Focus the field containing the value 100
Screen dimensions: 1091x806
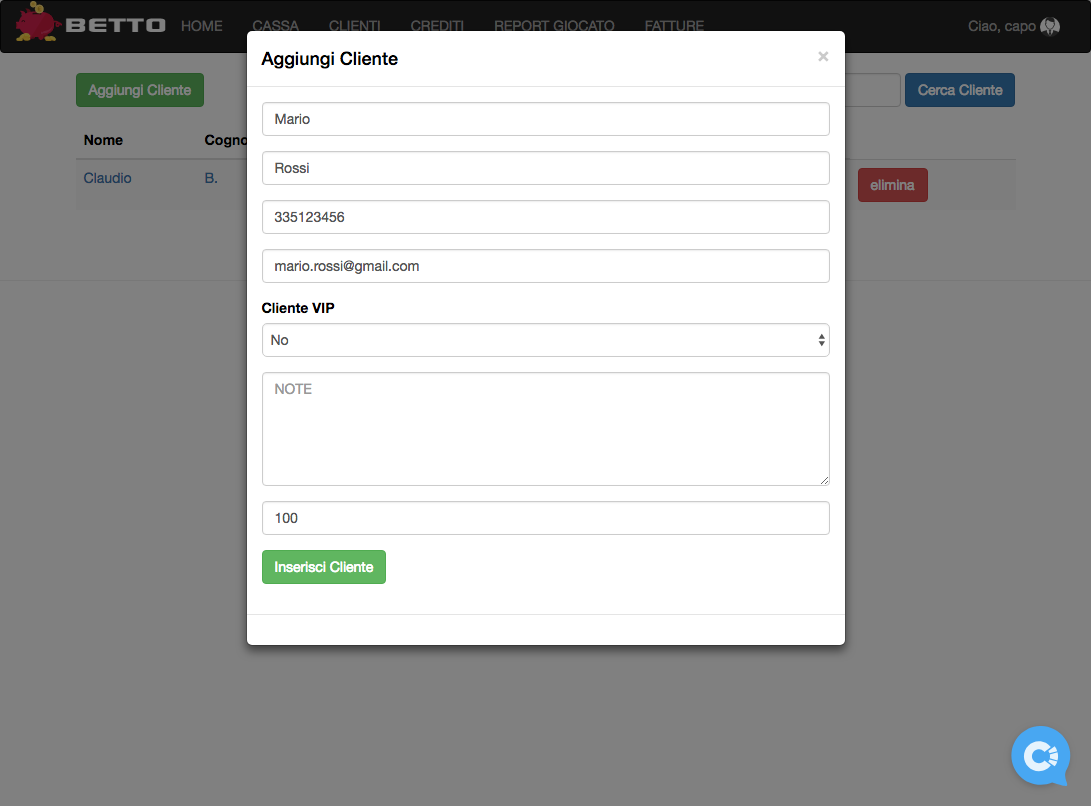tap(545, 518)
